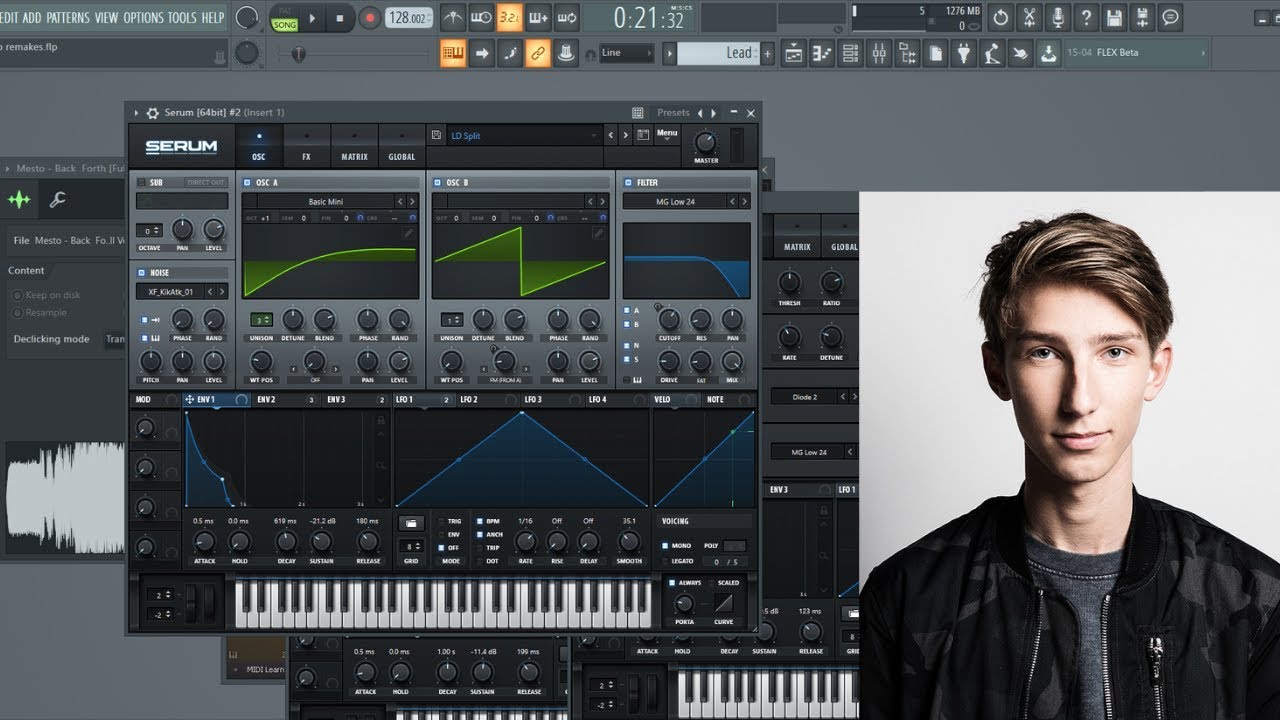Toggle the FILTER enable checkbox
This screenshot has width=1280, height=720.
628,183
